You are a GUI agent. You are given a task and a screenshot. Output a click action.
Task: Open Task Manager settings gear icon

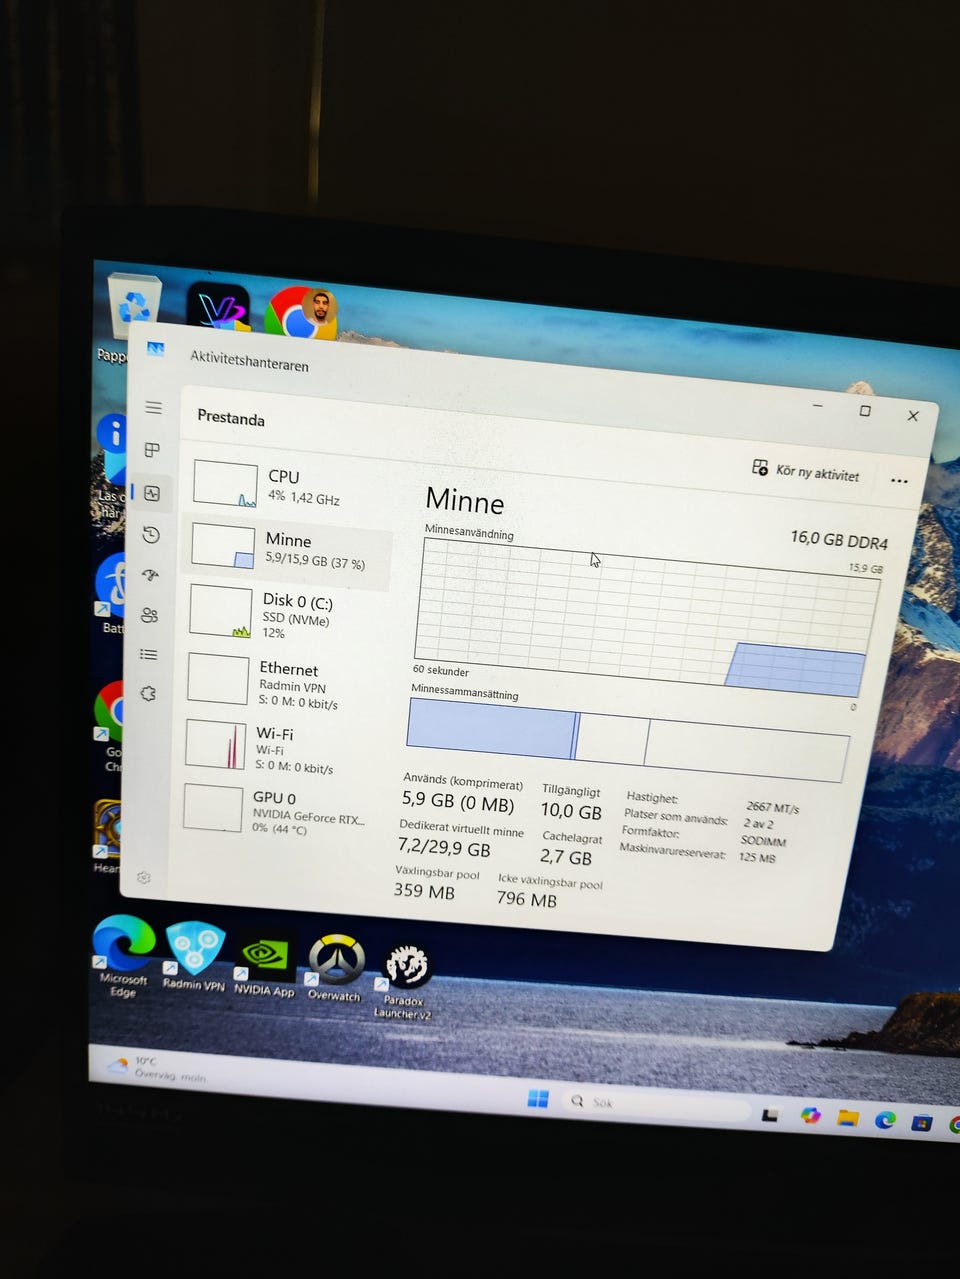144,877
